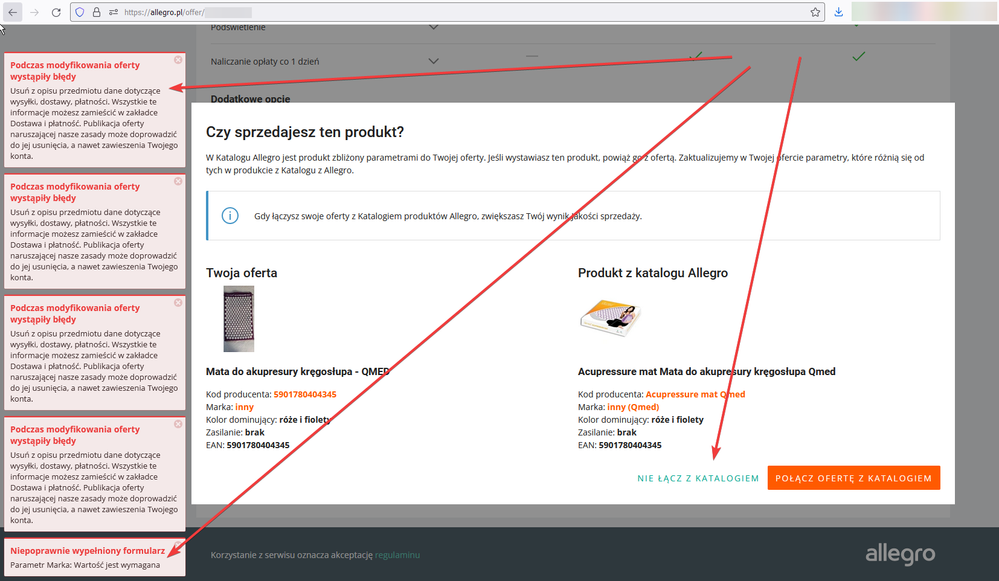Go back with the browser back arrow

[13, 12]
